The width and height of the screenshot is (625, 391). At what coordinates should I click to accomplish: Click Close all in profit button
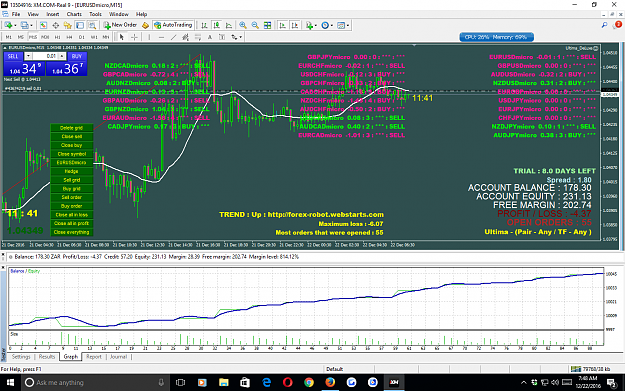(x=72, y=223)
